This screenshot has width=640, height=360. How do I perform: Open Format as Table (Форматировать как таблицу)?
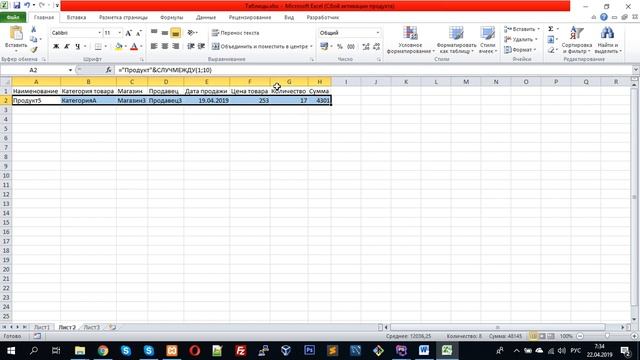point(456,40)
